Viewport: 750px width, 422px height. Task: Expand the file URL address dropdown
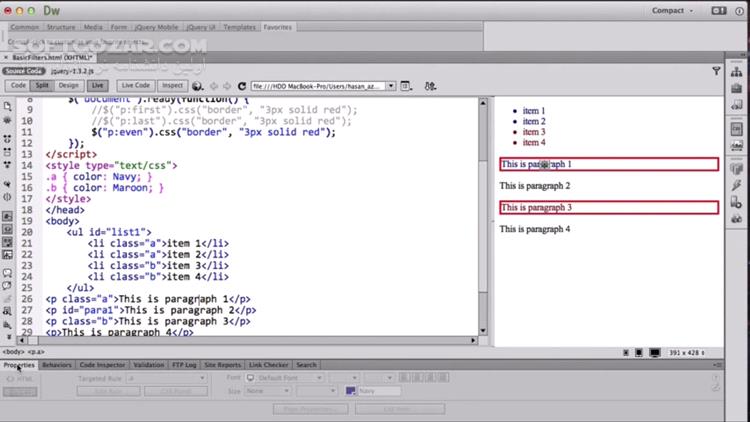pyautogui.click(x=391, y=86)
